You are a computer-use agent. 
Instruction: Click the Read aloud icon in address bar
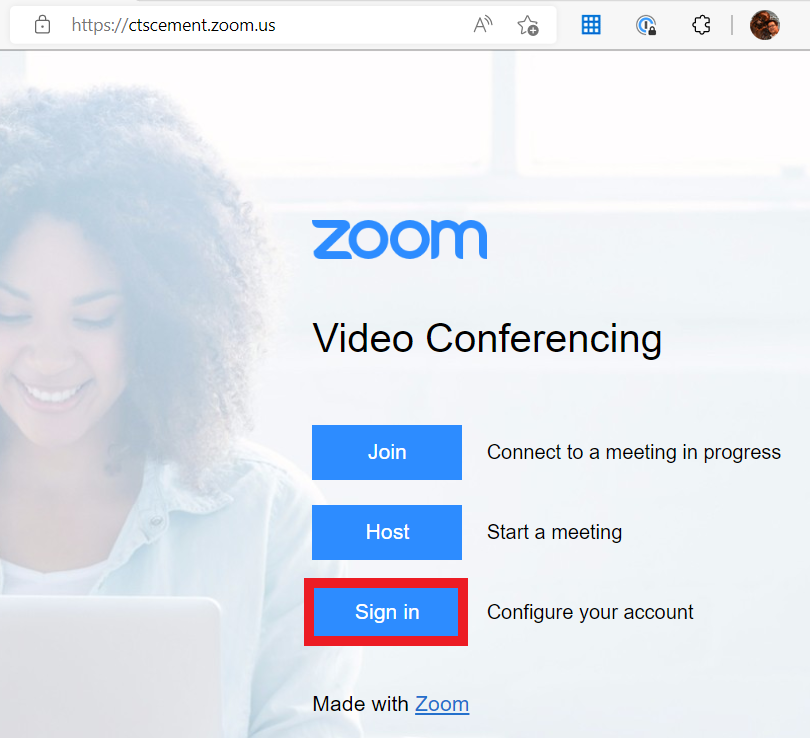click(482, 24)
